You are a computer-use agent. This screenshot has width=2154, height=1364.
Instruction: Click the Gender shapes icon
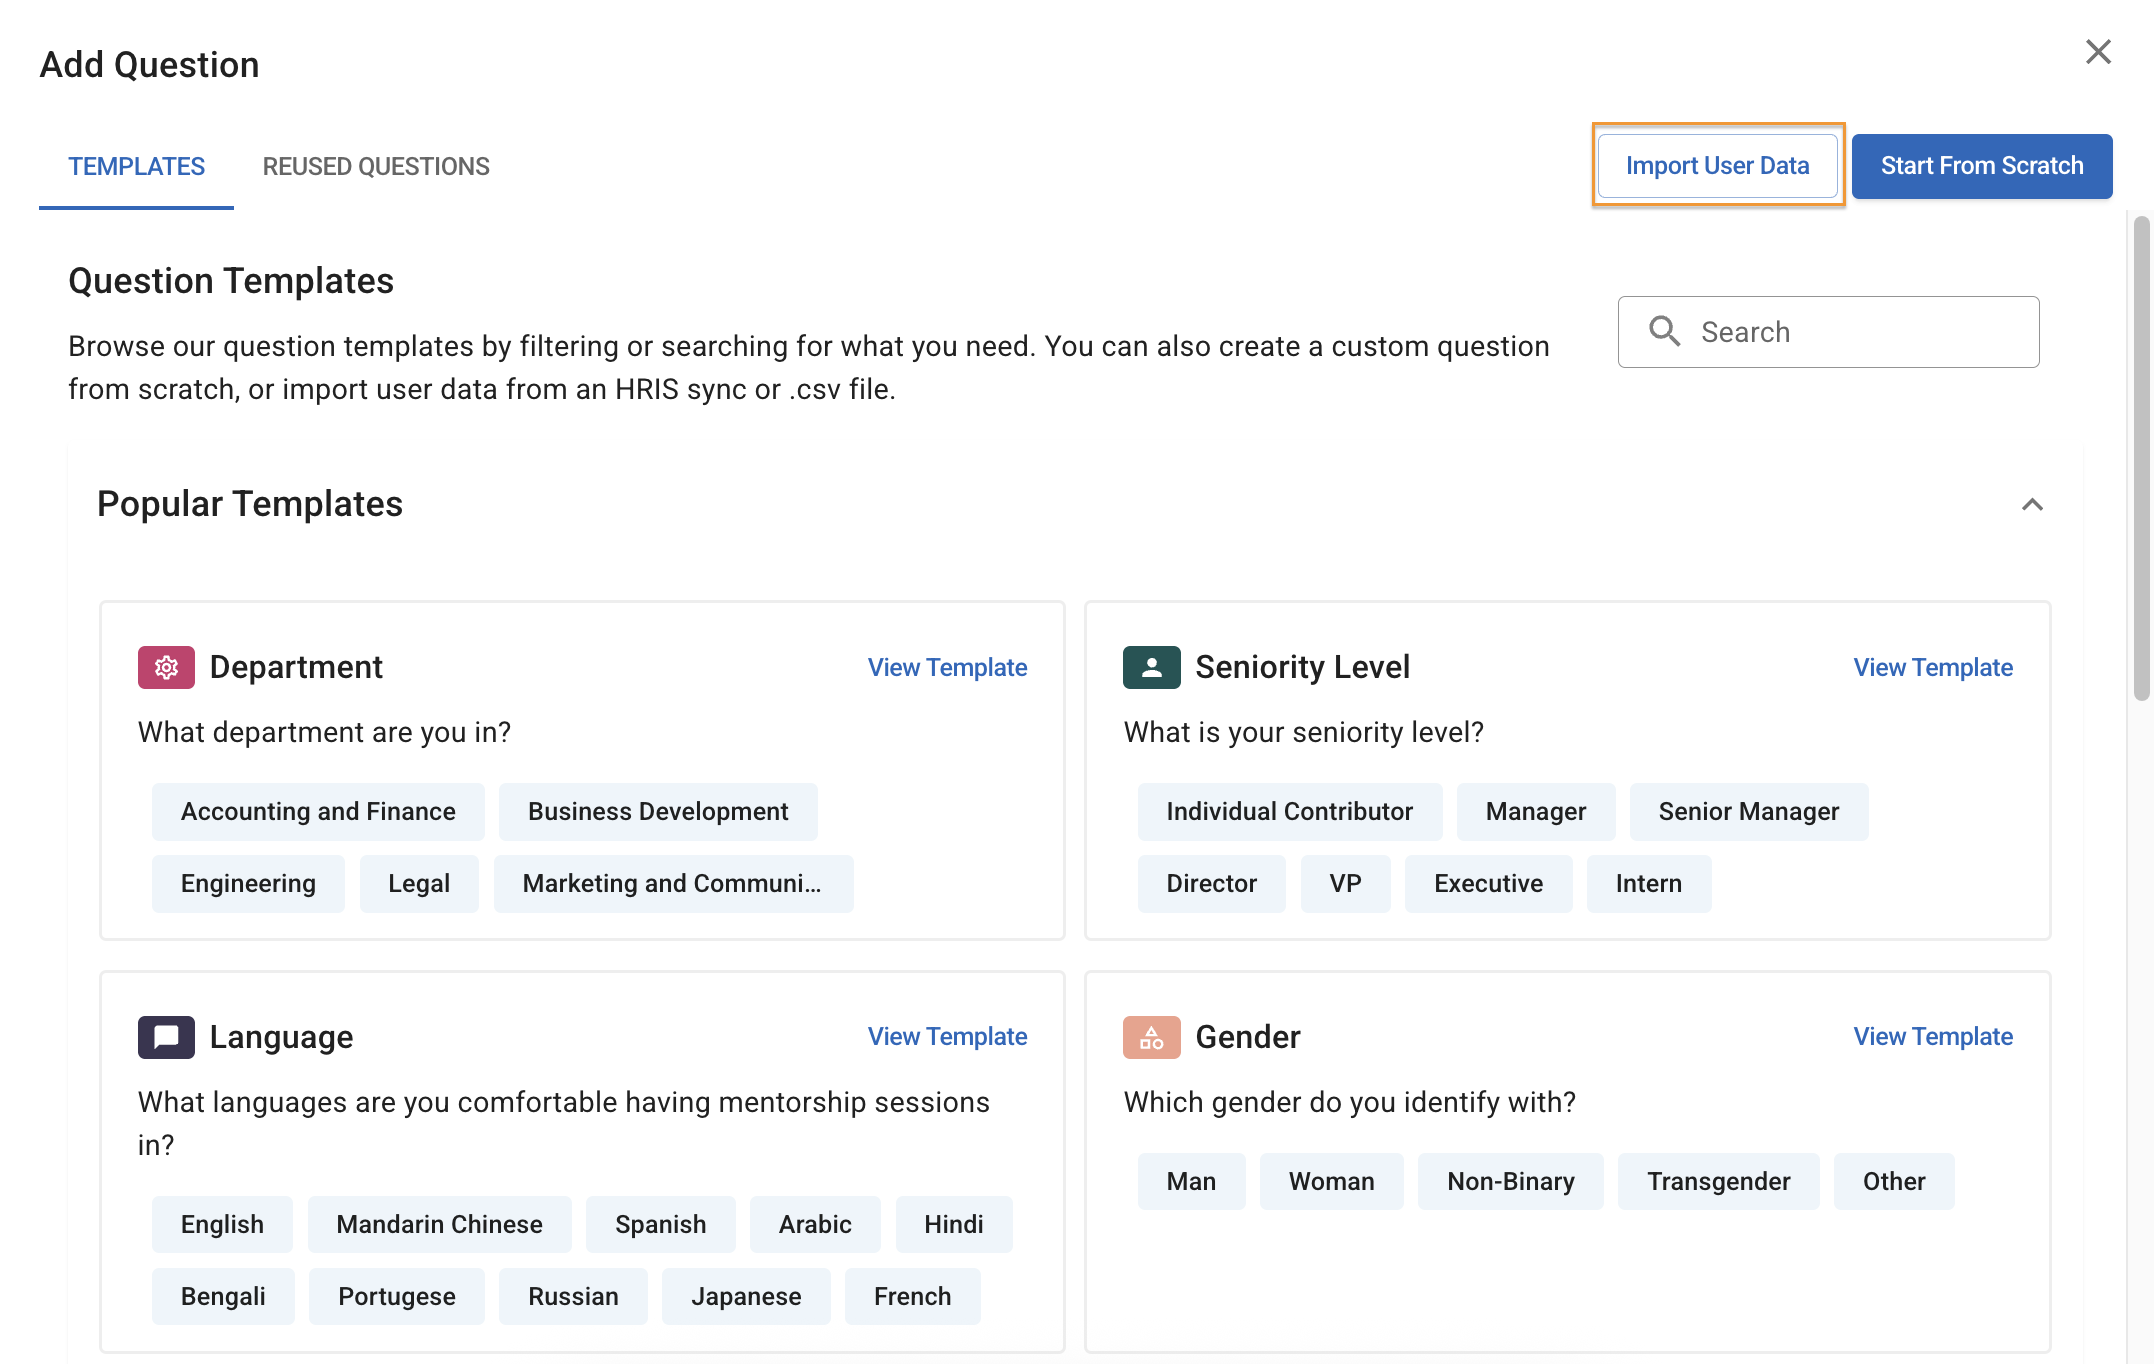(x=1151, y=1037)
